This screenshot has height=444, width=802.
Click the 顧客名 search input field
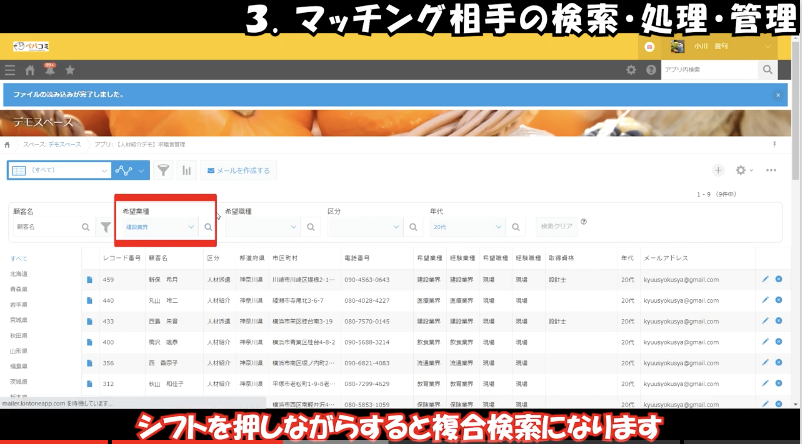pyautogui.click(x=50, y=227)
